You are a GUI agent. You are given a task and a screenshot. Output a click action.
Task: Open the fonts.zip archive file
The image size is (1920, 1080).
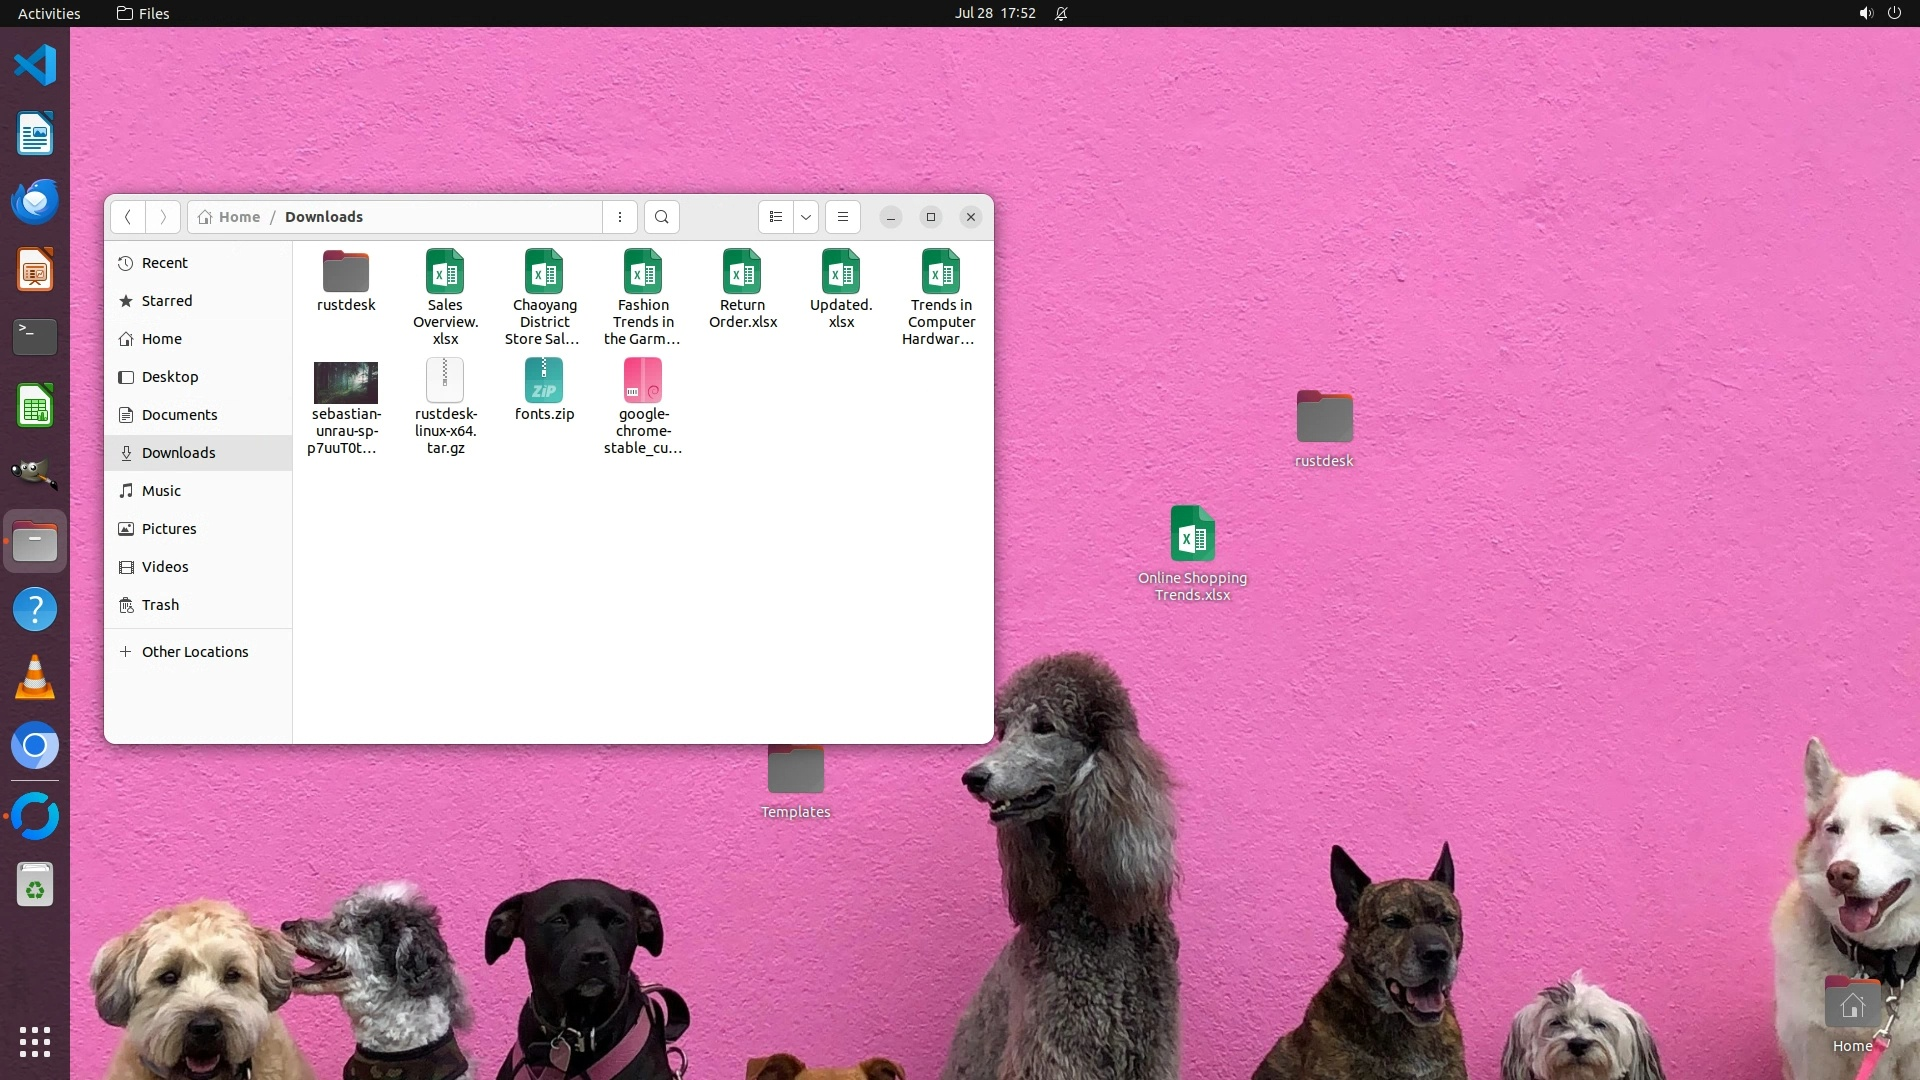(544, 381)
